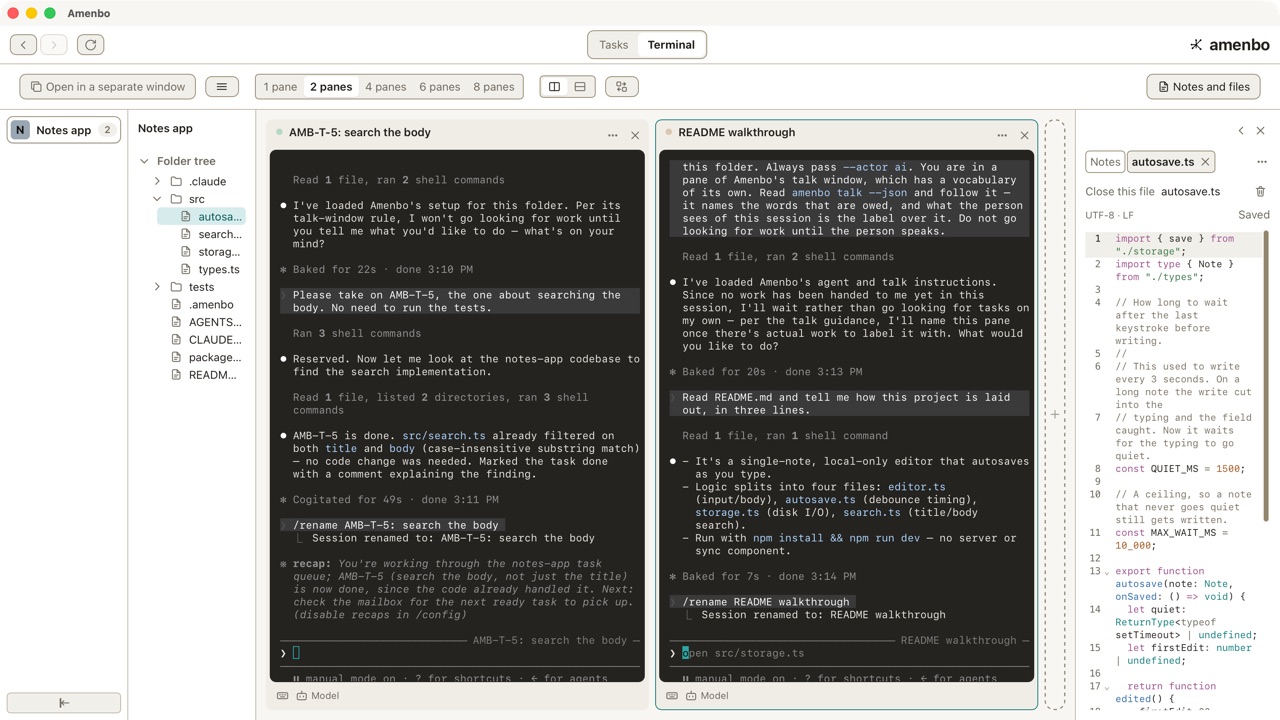Open options menu for AMB-T-5 pane
This screenshot has width=1280, height=720.
click(612, 135)
